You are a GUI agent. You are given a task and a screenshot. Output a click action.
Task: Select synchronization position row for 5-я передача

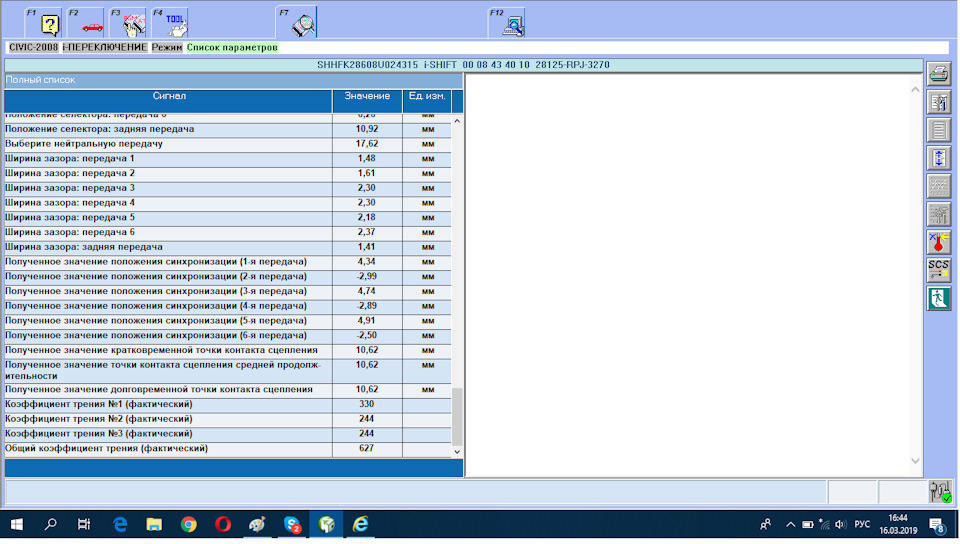tap(228, 321)
